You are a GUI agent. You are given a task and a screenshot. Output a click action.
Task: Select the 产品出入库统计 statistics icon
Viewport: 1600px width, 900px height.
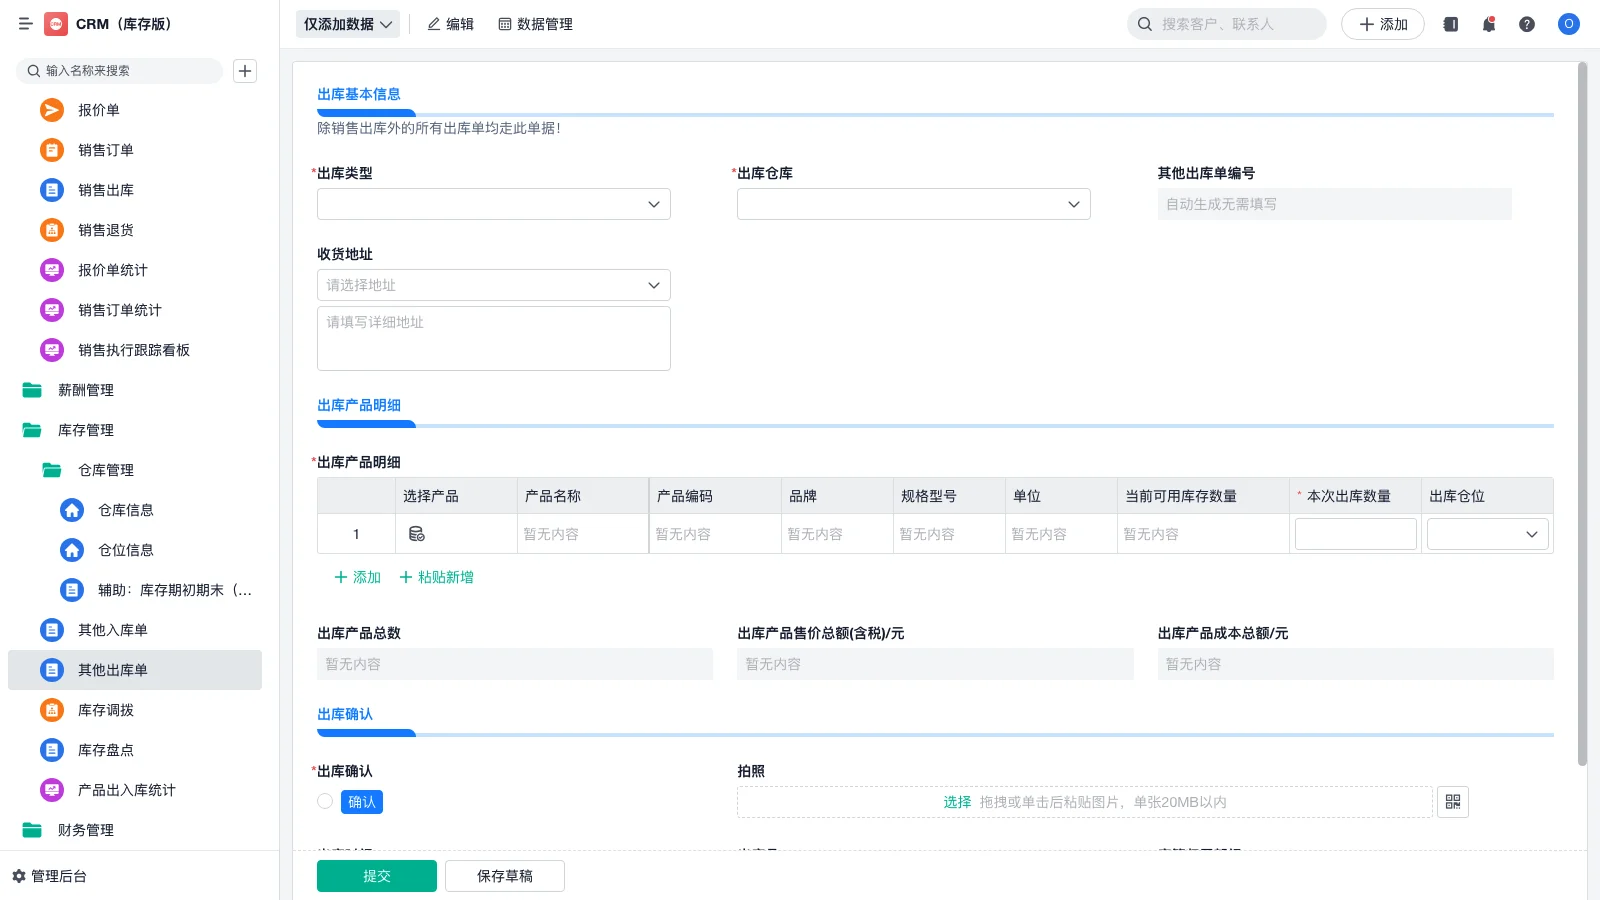[x=51, y=790]
